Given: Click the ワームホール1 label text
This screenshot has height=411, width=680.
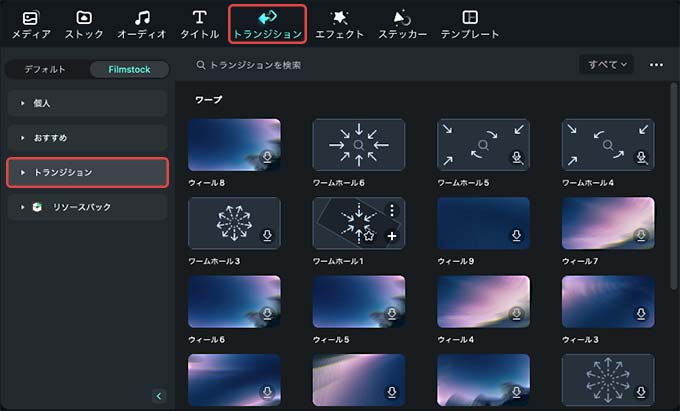Looking at the screenshot, I should point(338,261).
